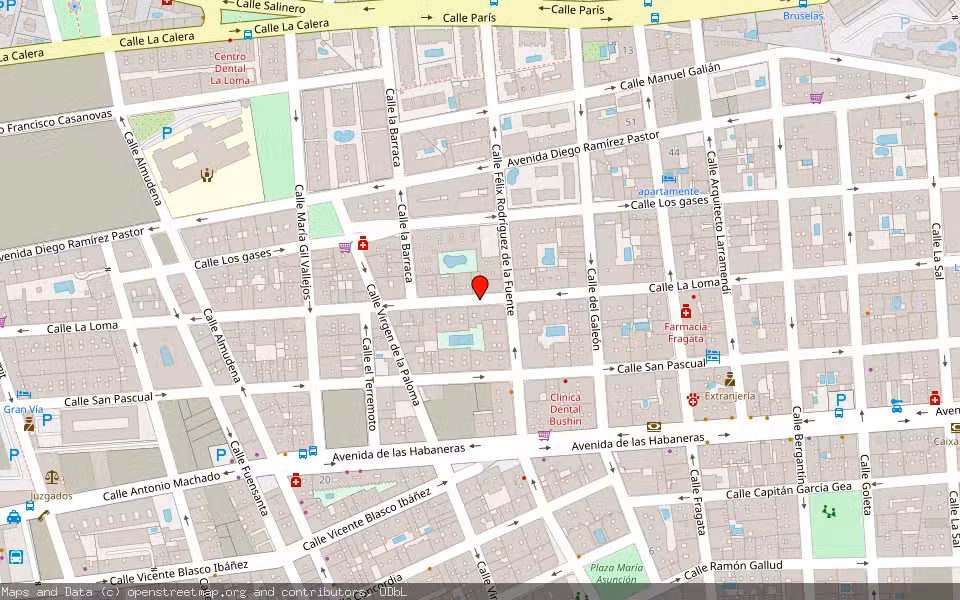Click the red location marker pin

[480, 287]
